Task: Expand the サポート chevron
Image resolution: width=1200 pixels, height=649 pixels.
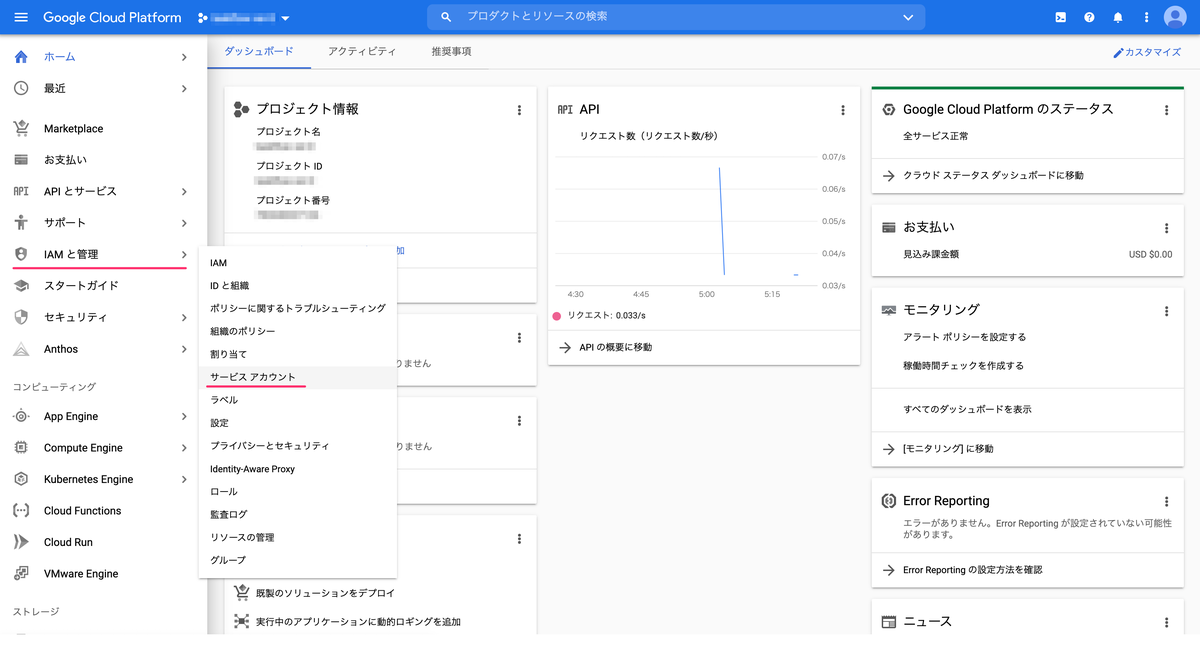Action: tap(184, 222)
